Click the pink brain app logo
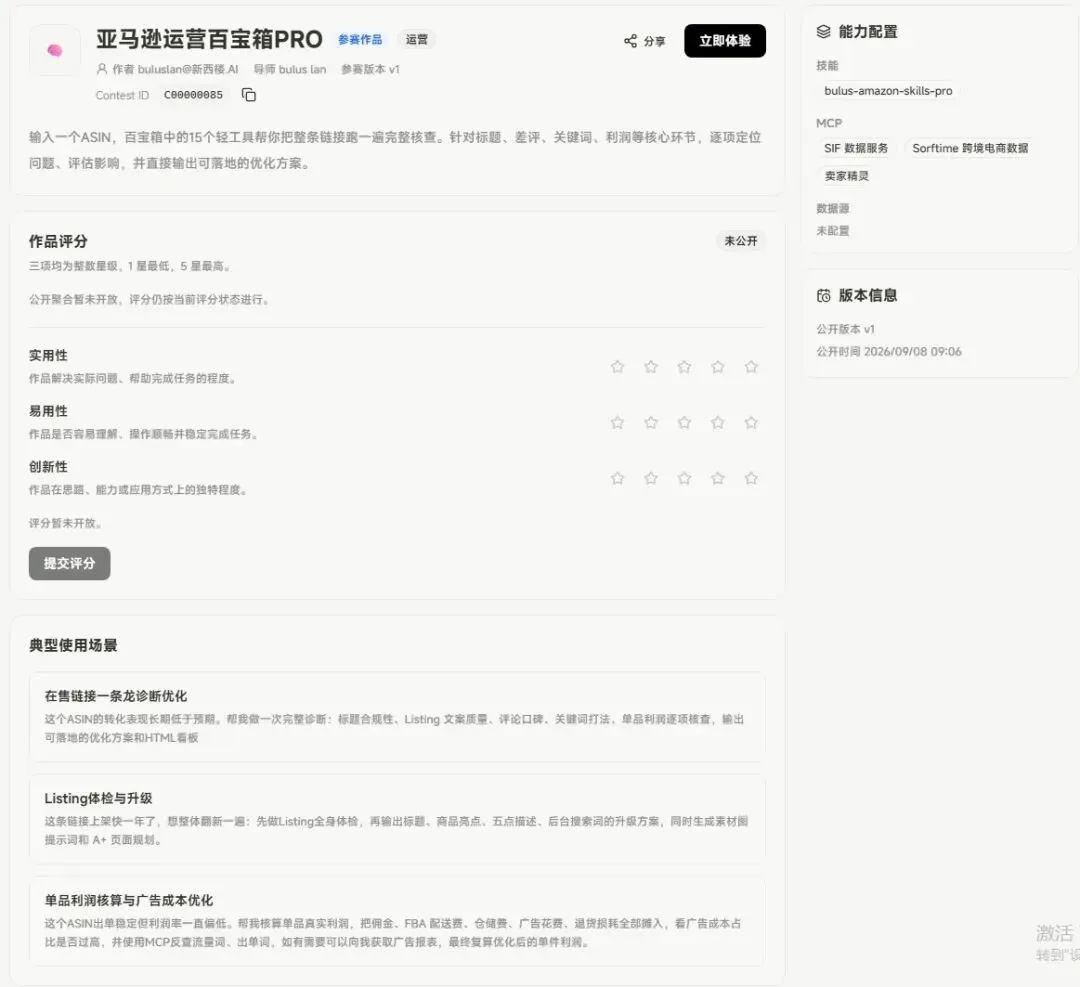The height and width of the screenshot is (987, 1080). coord(54,50)
